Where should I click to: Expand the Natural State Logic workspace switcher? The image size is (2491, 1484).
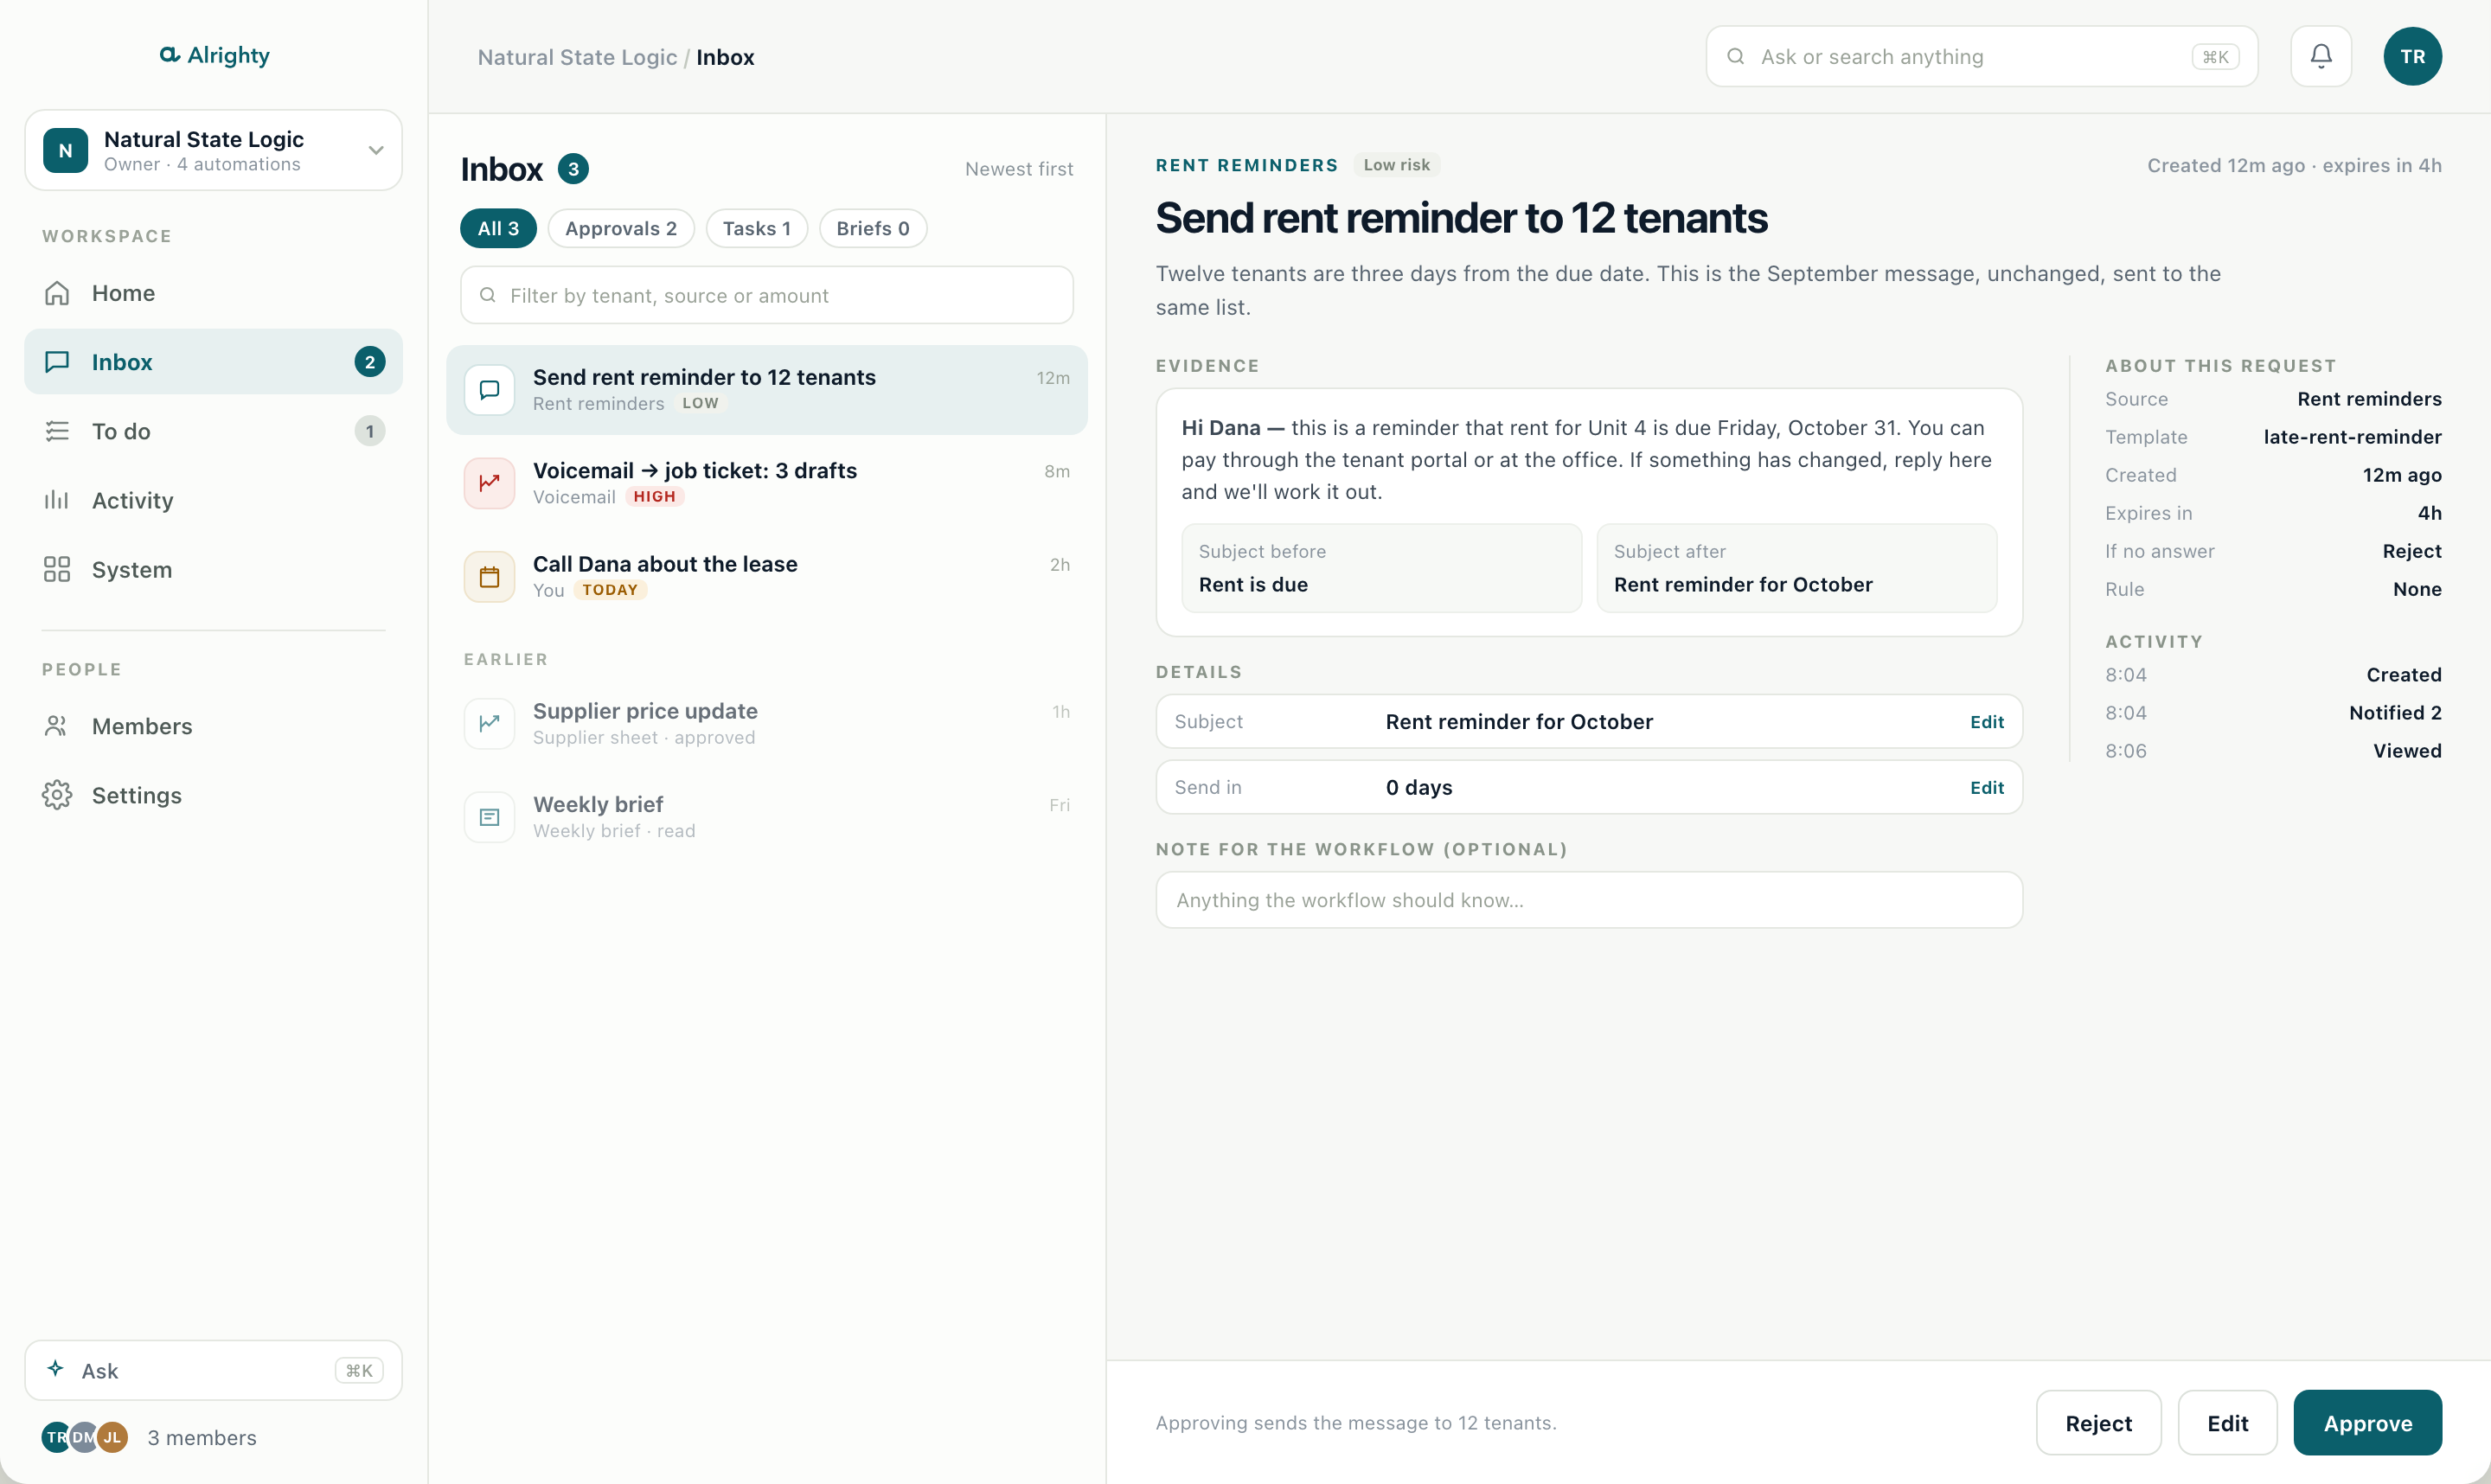[x=213, y=150]
